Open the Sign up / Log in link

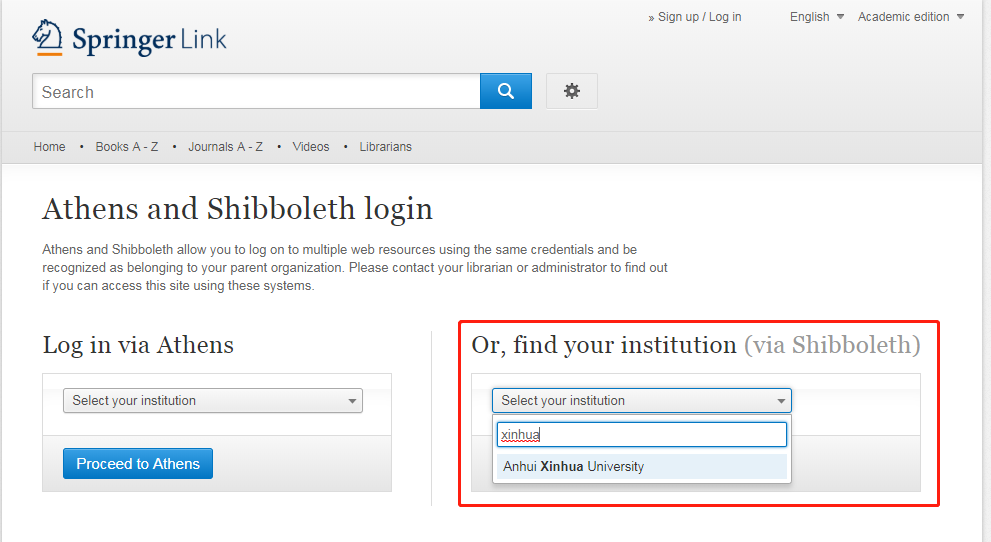click(x=699, y=17)
